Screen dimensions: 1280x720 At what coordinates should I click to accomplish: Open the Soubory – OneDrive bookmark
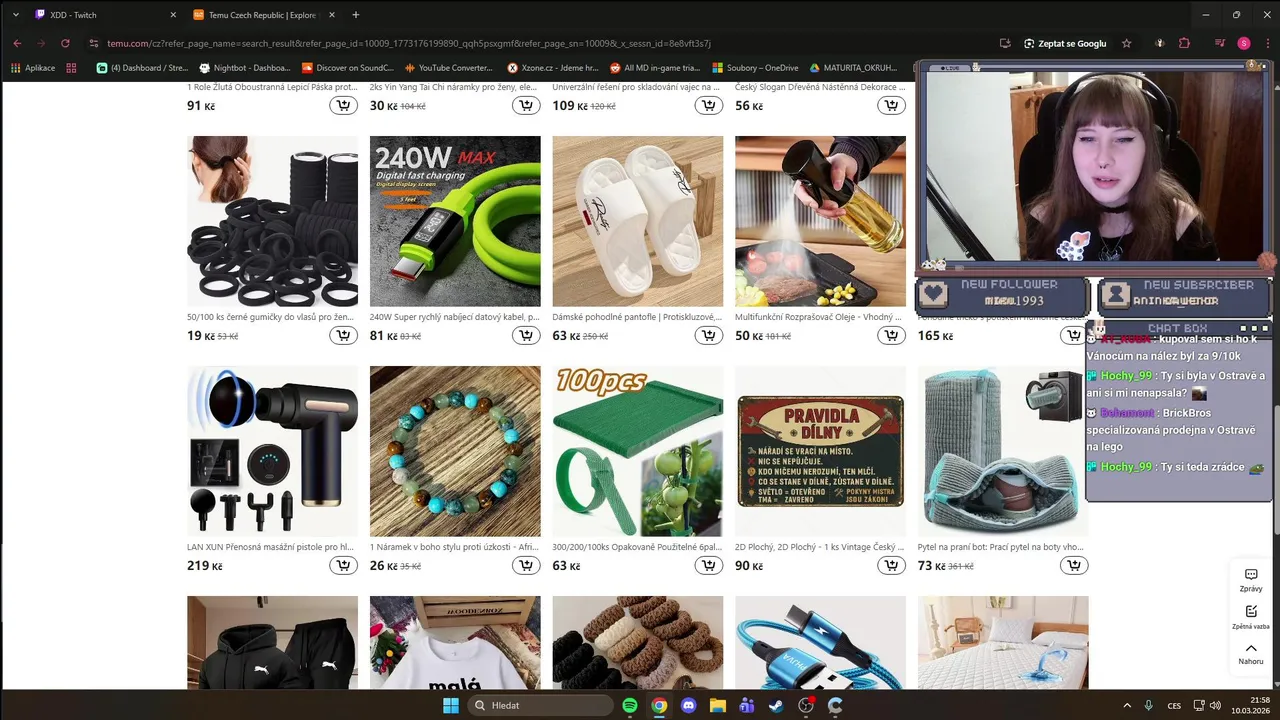click(x=755, y=68)
